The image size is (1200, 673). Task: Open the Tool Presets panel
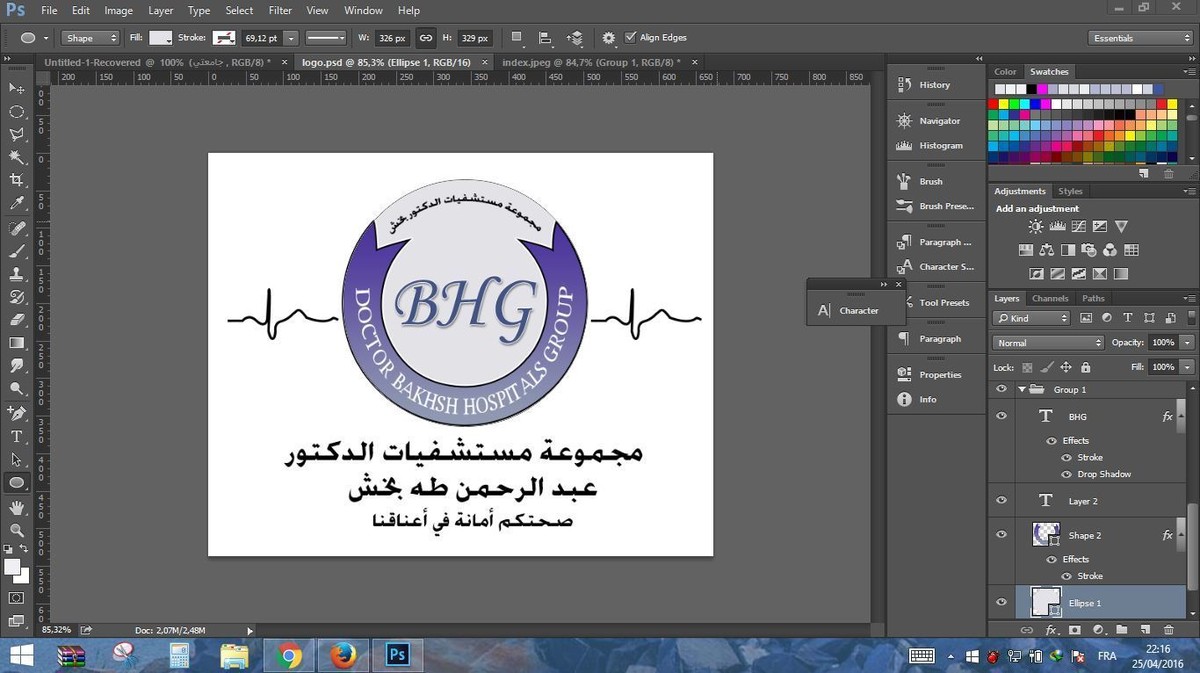pyautogui.click(x=944, y=302)
